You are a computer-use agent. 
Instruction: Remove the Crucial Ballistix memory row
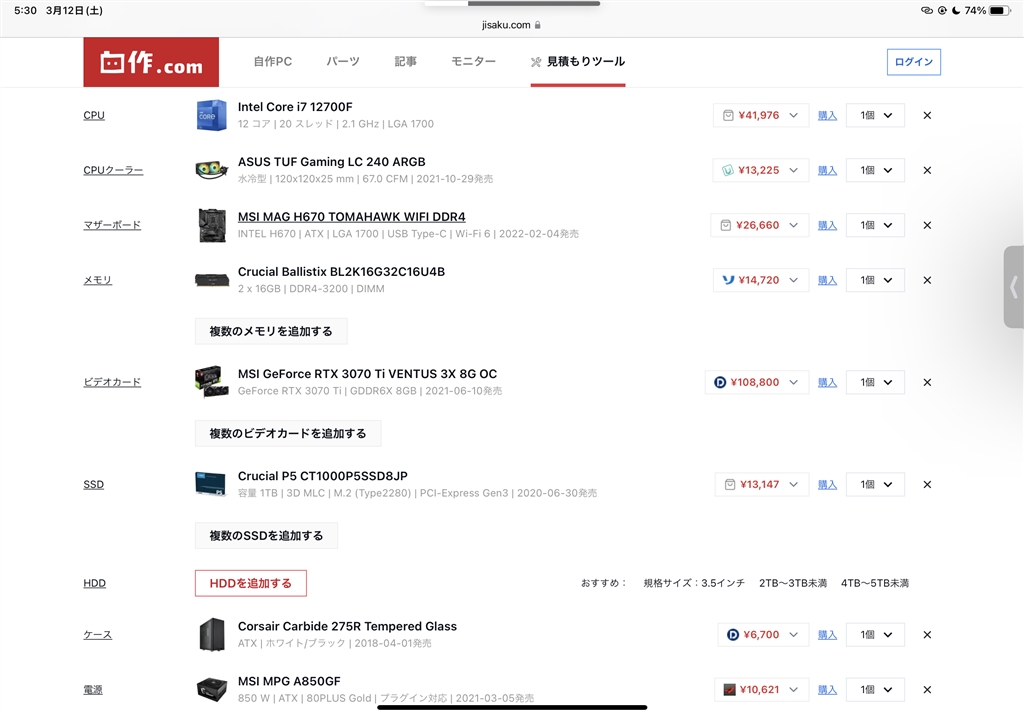pos(927,280)
